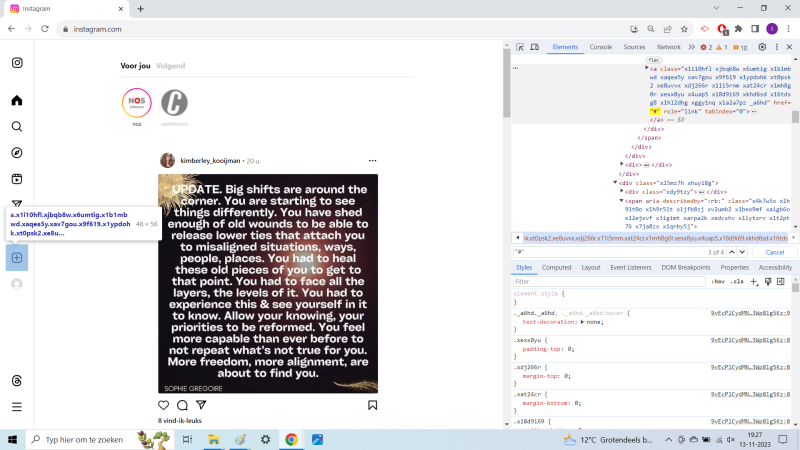
Task: Click the errors count indicator in DevTools
Action: [707, 47]
